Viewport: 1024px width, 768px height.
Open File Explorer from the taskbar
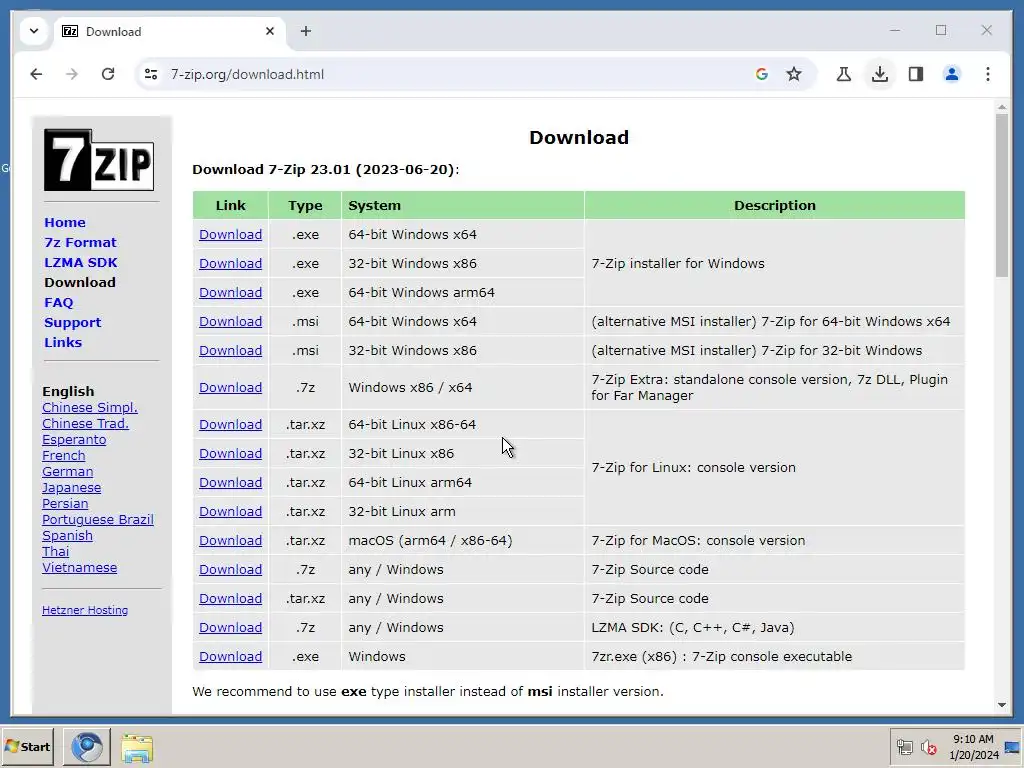(x=137, y=748)
